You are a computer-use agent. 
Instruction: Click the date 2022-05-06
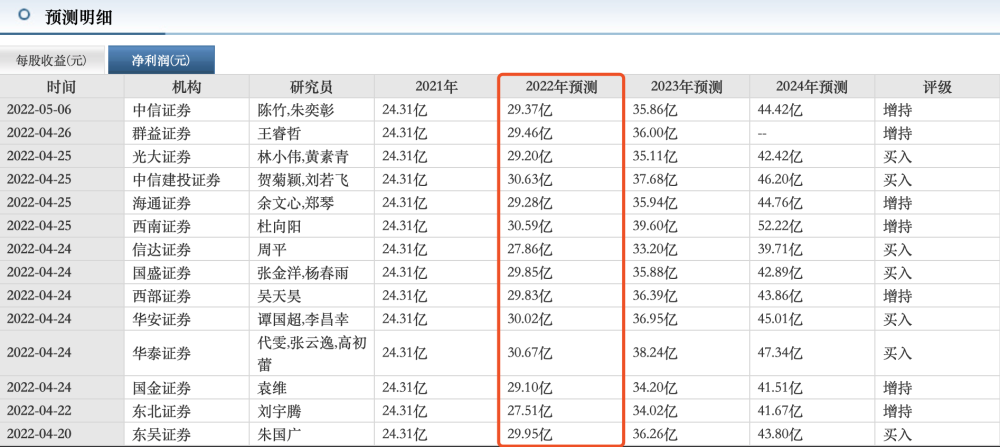pos(39,110)
